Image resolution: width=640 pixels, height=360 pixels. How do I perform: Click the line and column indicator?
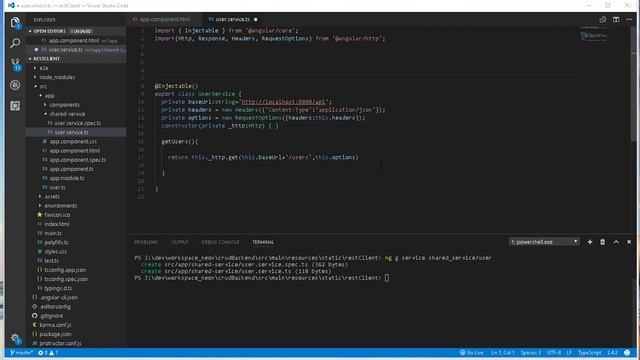(x=502, y=353)
